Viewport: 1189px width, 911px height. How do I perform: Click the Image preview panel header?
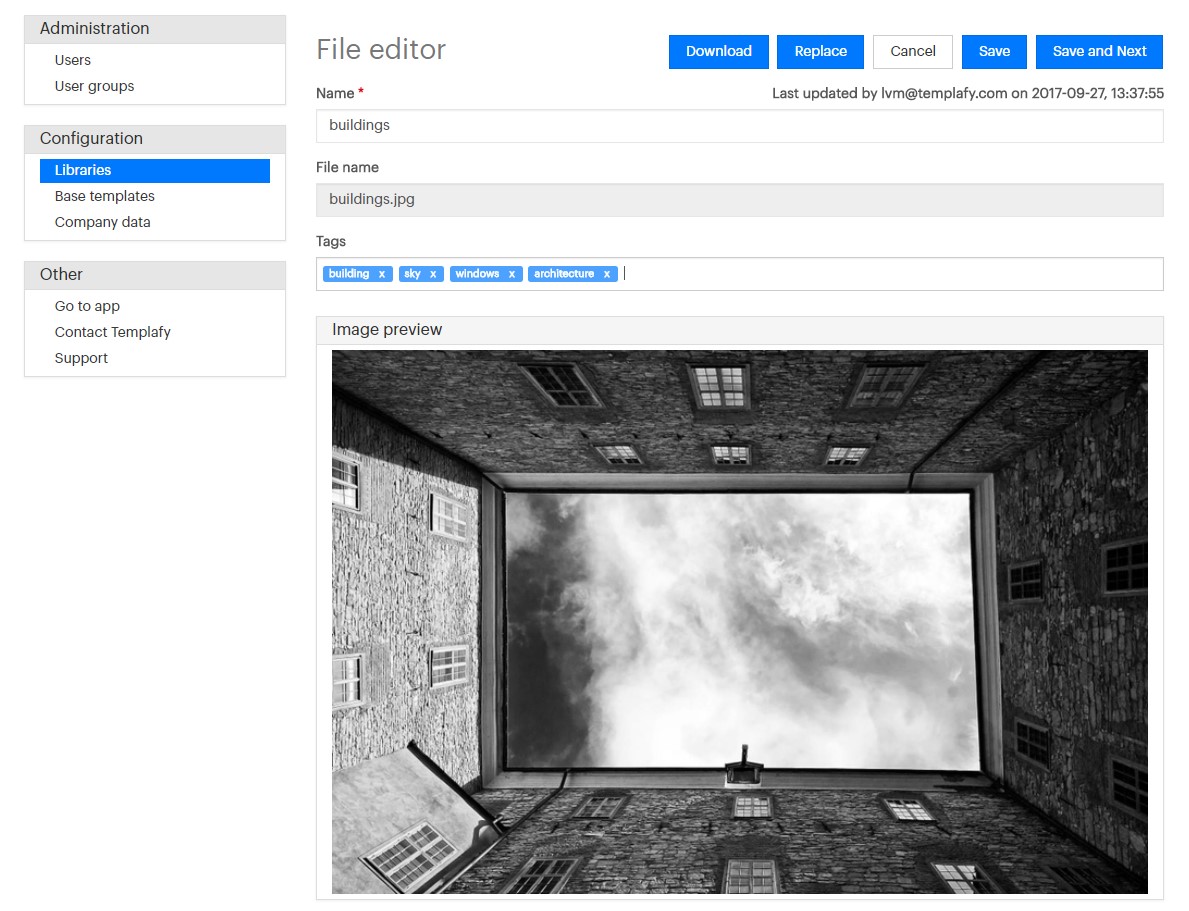point(739,330)
